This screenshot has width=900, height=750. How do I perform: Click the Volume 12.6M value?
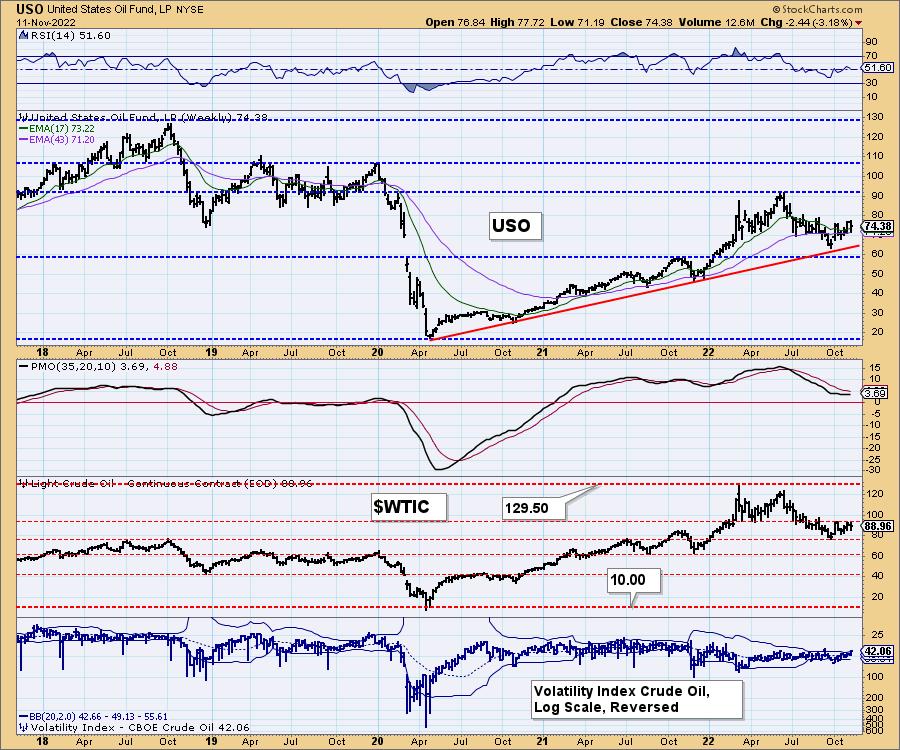coord(716,22)
